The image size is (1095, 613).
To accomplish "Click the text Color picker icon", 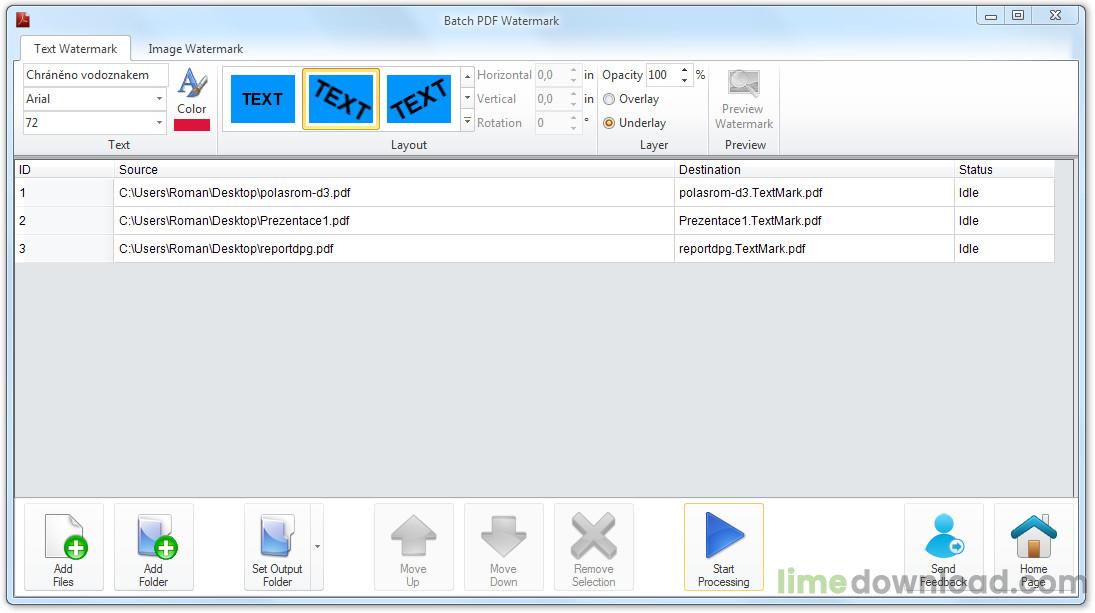I will pos(192,91).
